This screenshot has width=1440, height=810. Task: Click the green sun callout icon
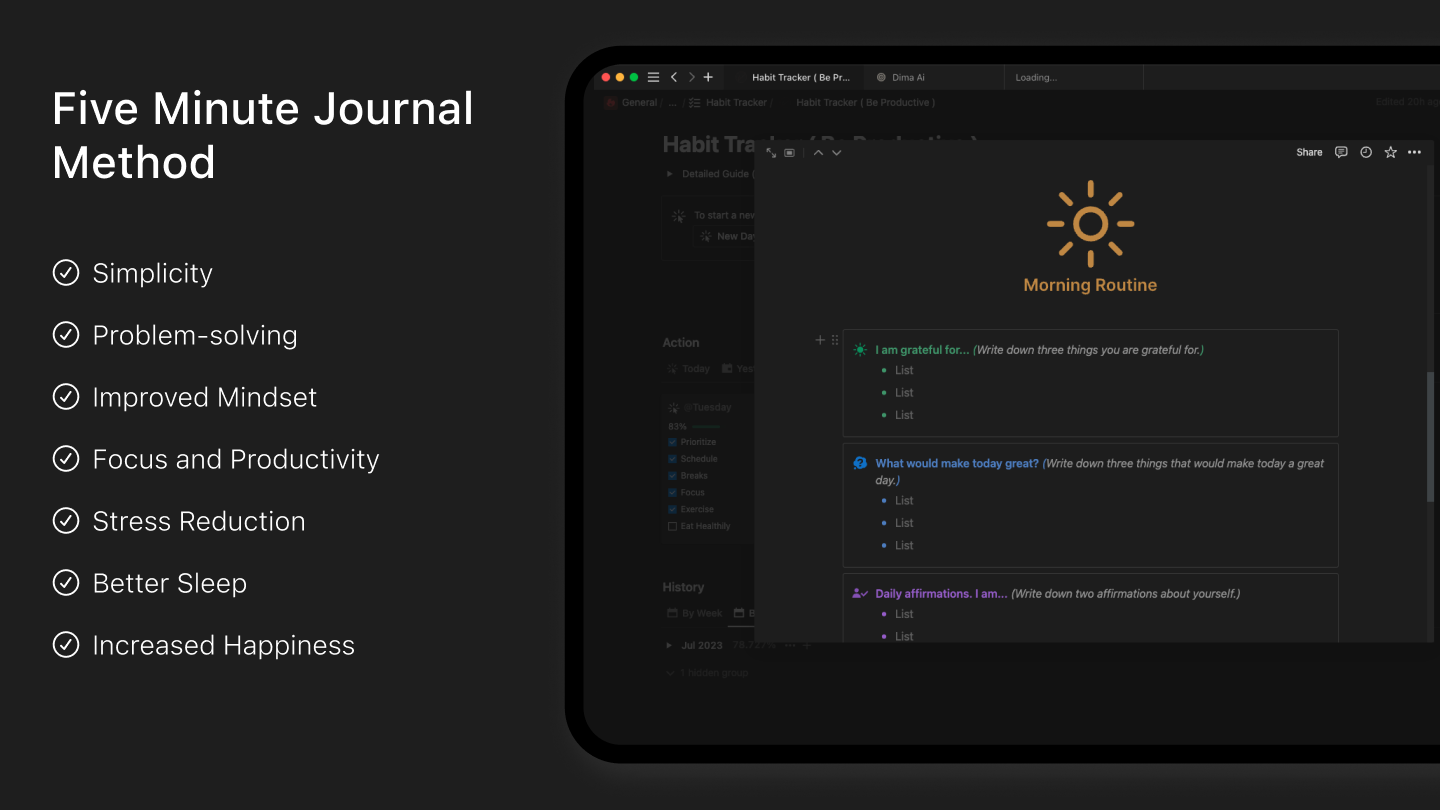click(860, 350)
